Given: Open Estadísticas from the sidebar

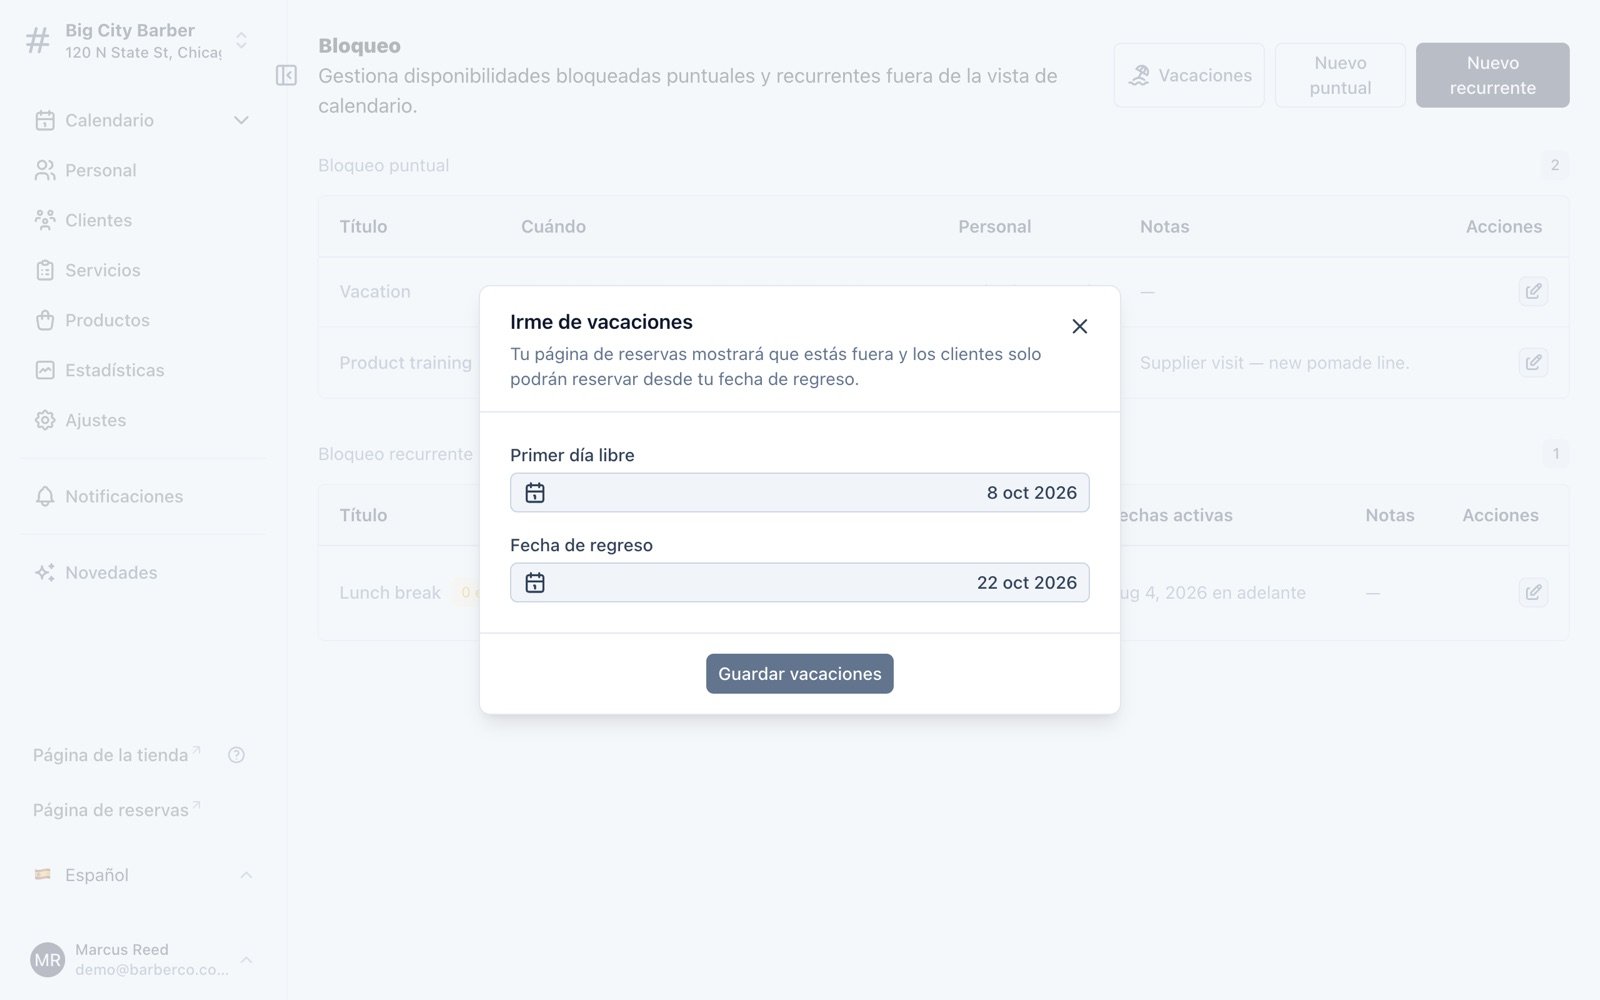Looking at the screenshot, I should click(x=114, y=370).
